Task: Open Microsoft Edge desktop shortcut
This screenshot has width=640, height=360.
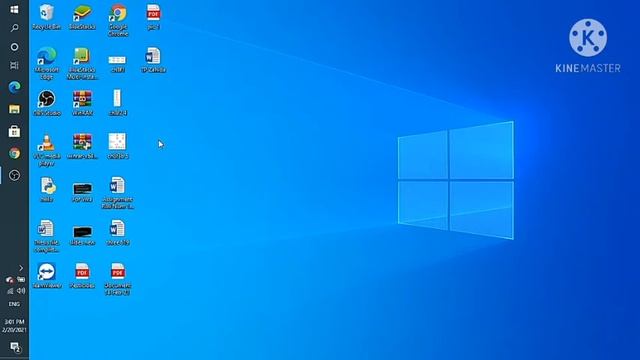Action: [47, 63]
